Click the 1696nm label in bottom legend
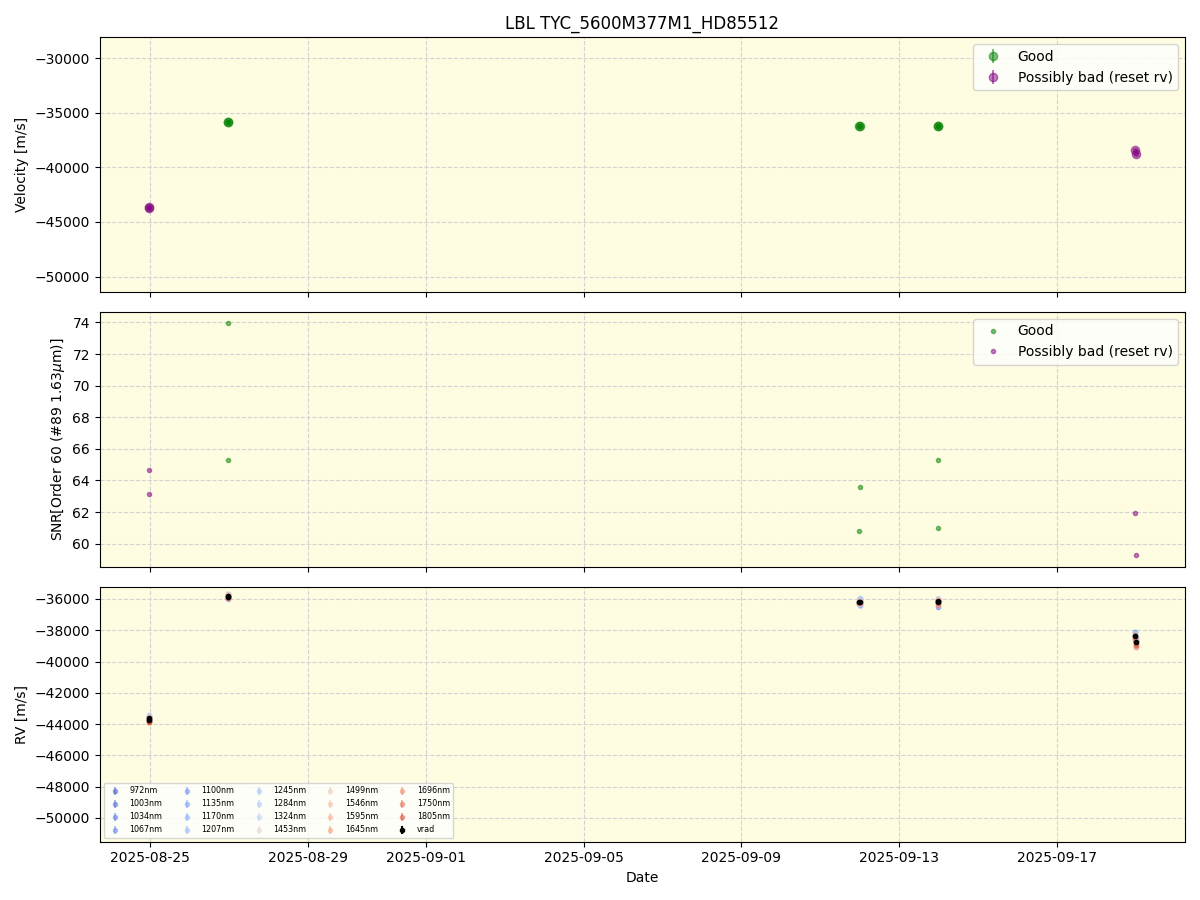 (433, 791)
